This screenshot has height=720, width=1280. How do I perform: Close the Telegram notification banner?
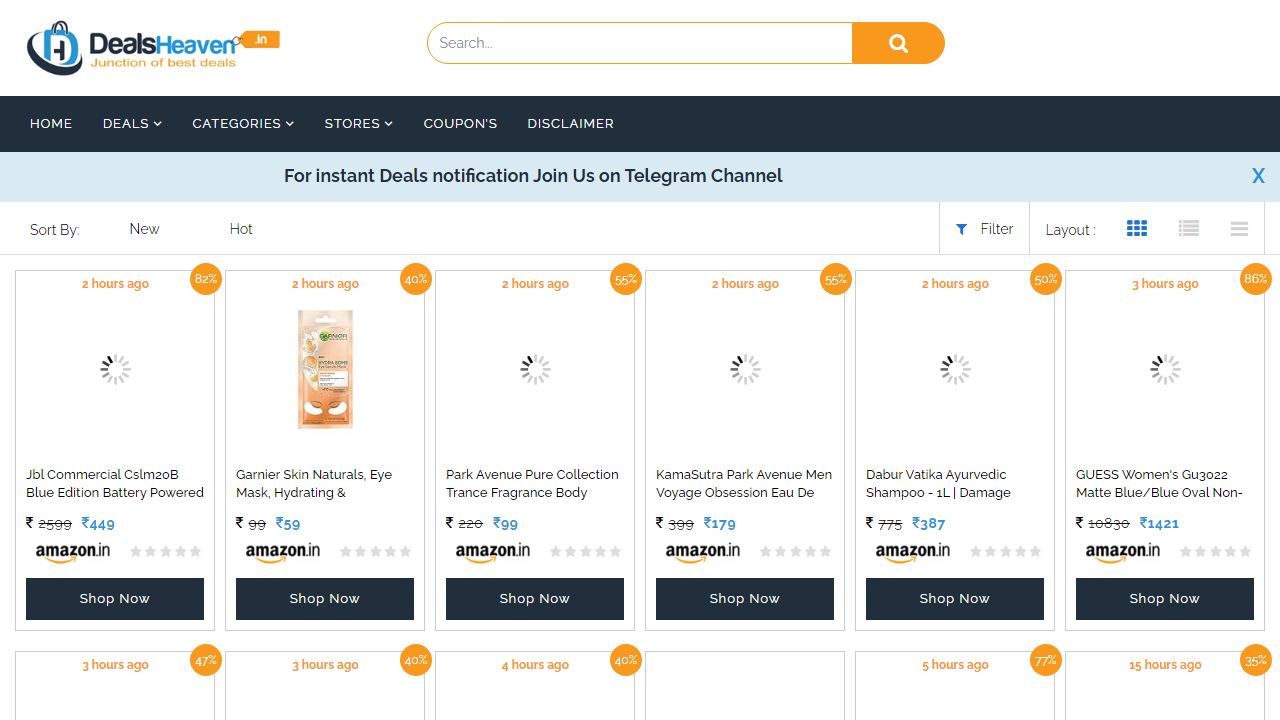(1258, 176)
